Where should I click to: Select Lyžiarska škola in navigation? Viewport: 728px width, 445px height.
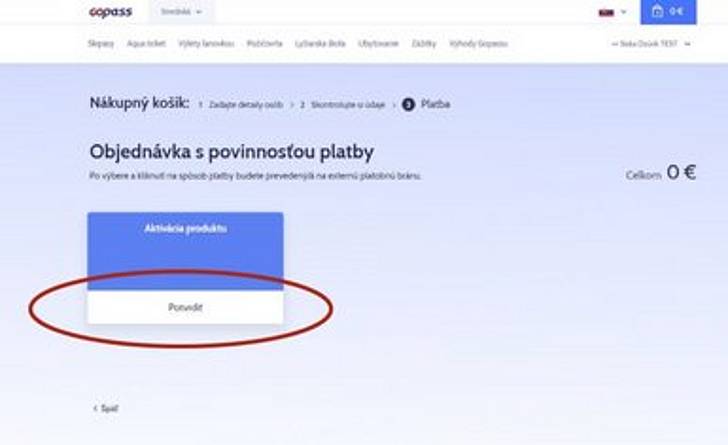[x=320, y=44]
